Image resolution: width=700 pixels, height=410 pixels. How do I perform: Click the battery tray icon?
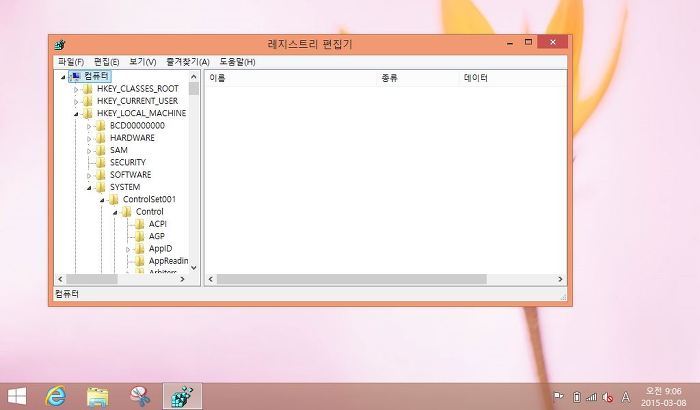coord(577,397)
